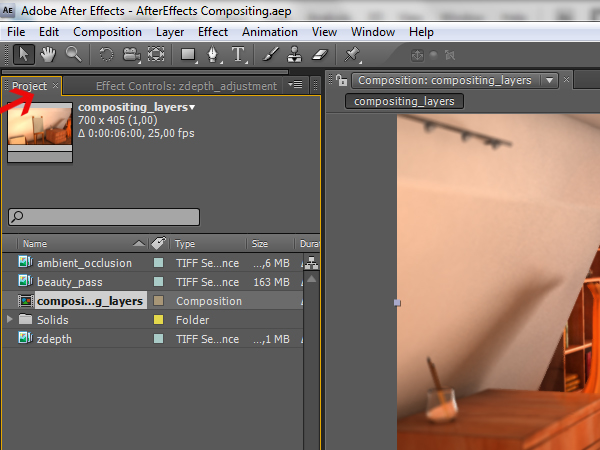Image resolution: width=600 pixels, height=450 pixels.
Task: Select the Rotation tool
Action: point(107,54)
